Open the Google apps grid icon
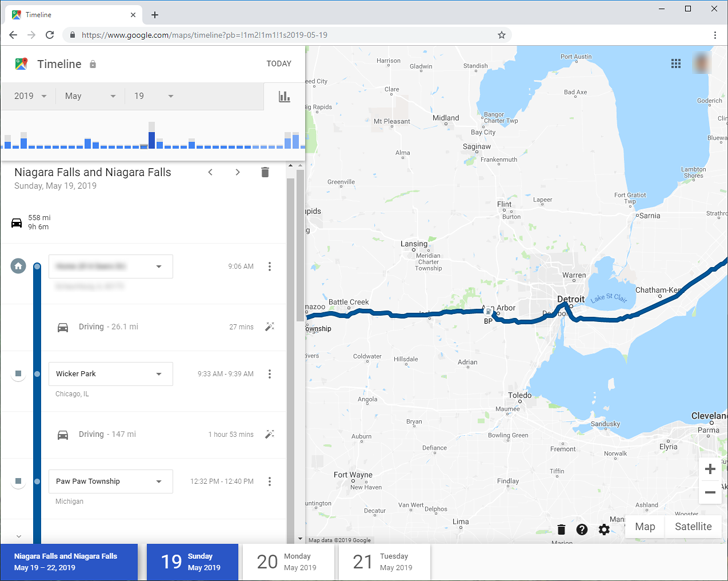 tap(676, 63)
